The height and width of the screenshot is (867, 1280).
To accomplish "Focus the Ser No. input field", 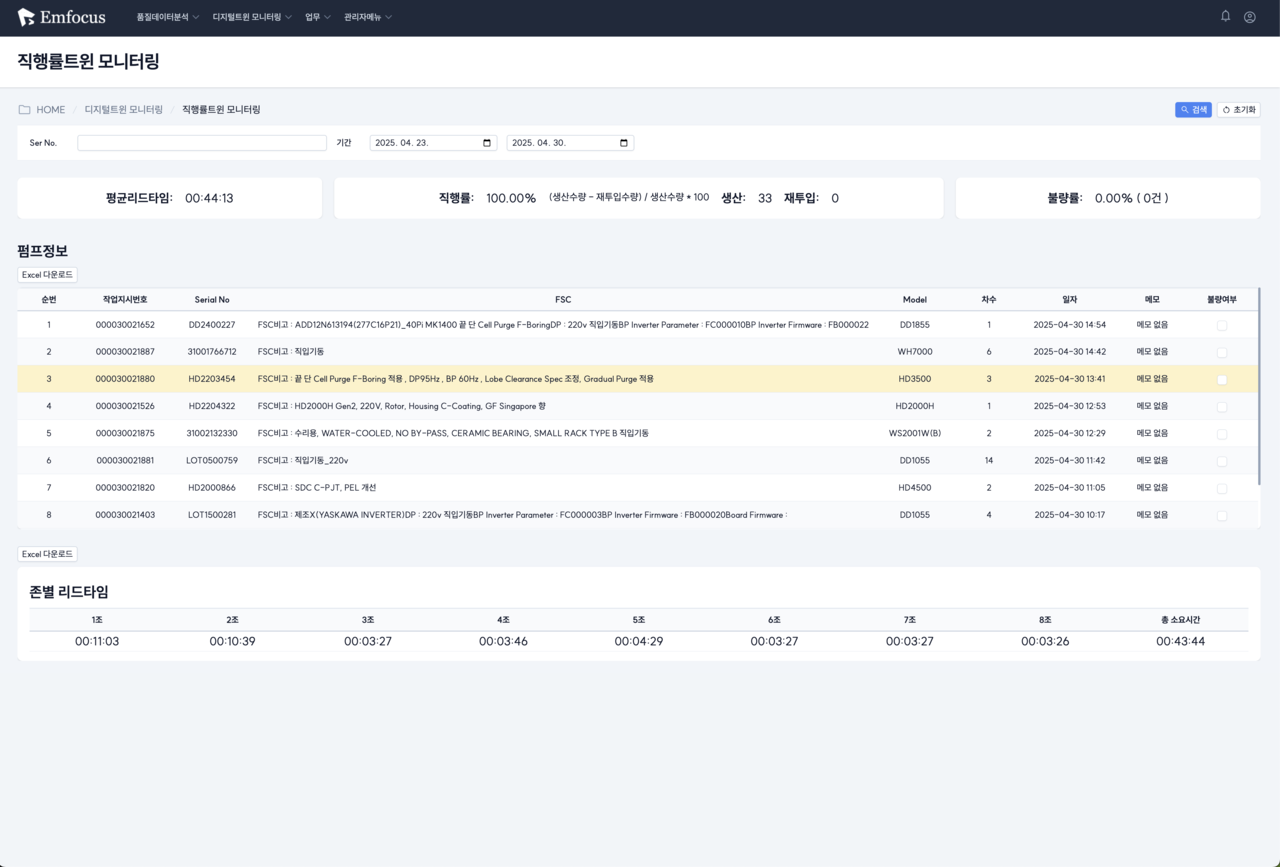I will [202, 143].
